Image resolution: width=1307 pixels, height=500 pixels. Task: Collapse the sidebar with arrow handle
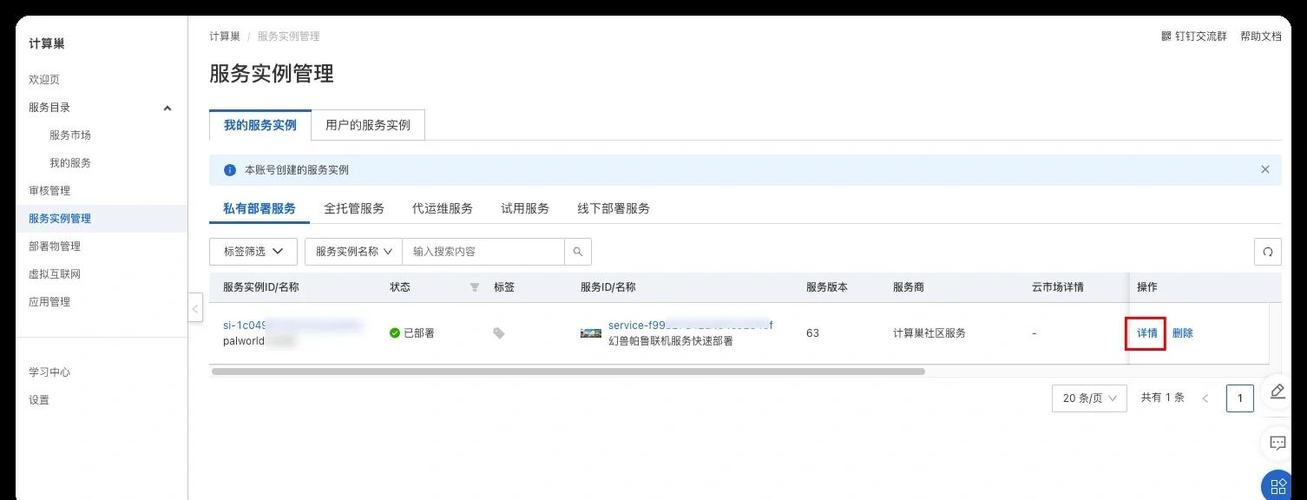195,309
